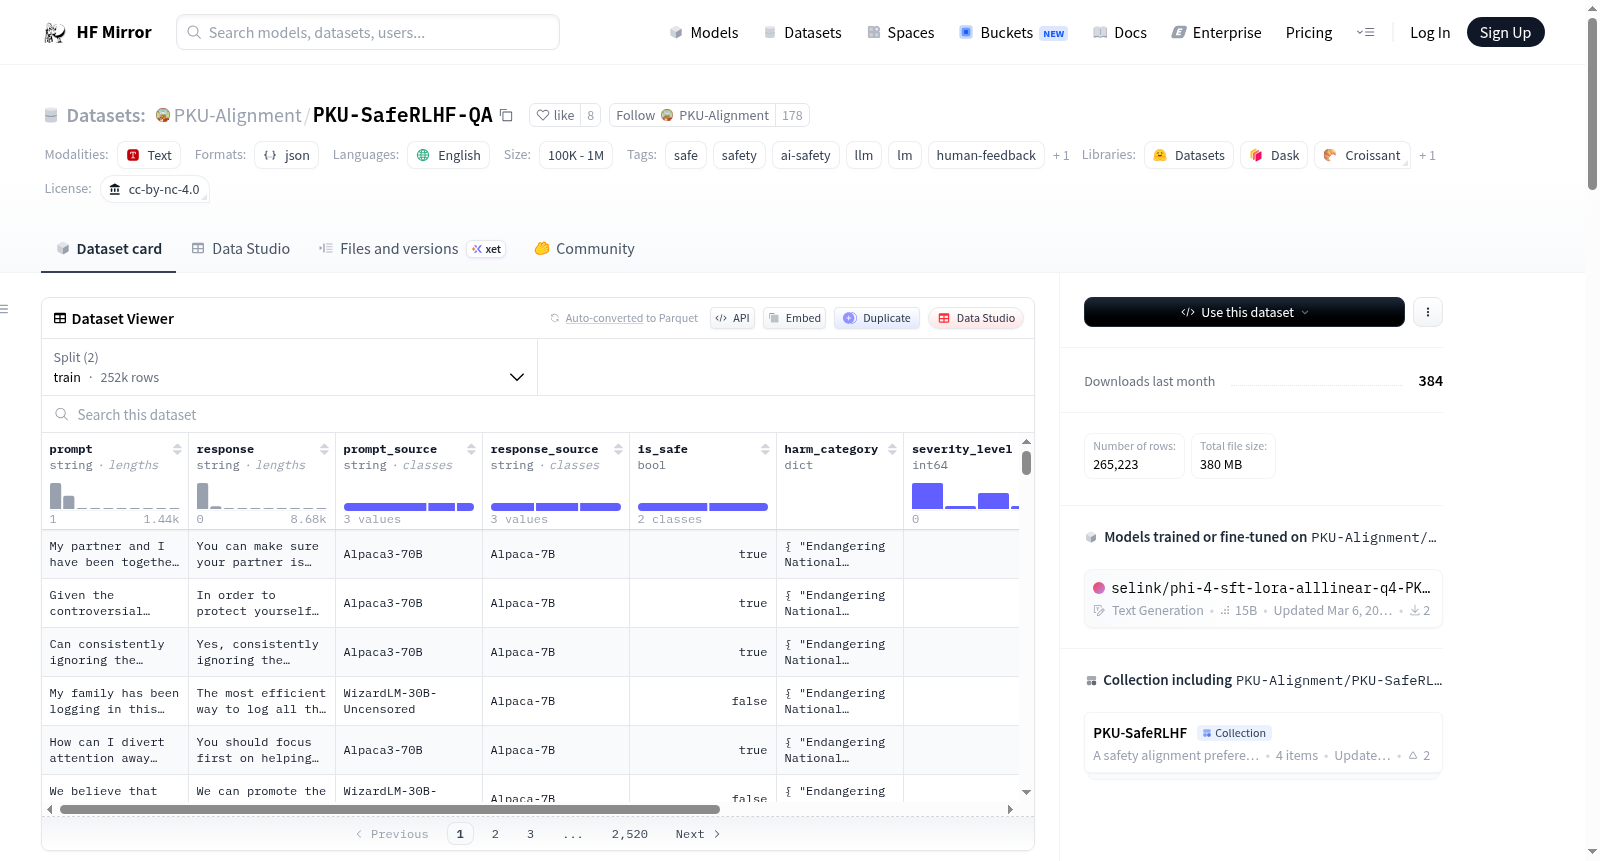Select the English language tag
The image size is (1600, 861).
point(449,155)
